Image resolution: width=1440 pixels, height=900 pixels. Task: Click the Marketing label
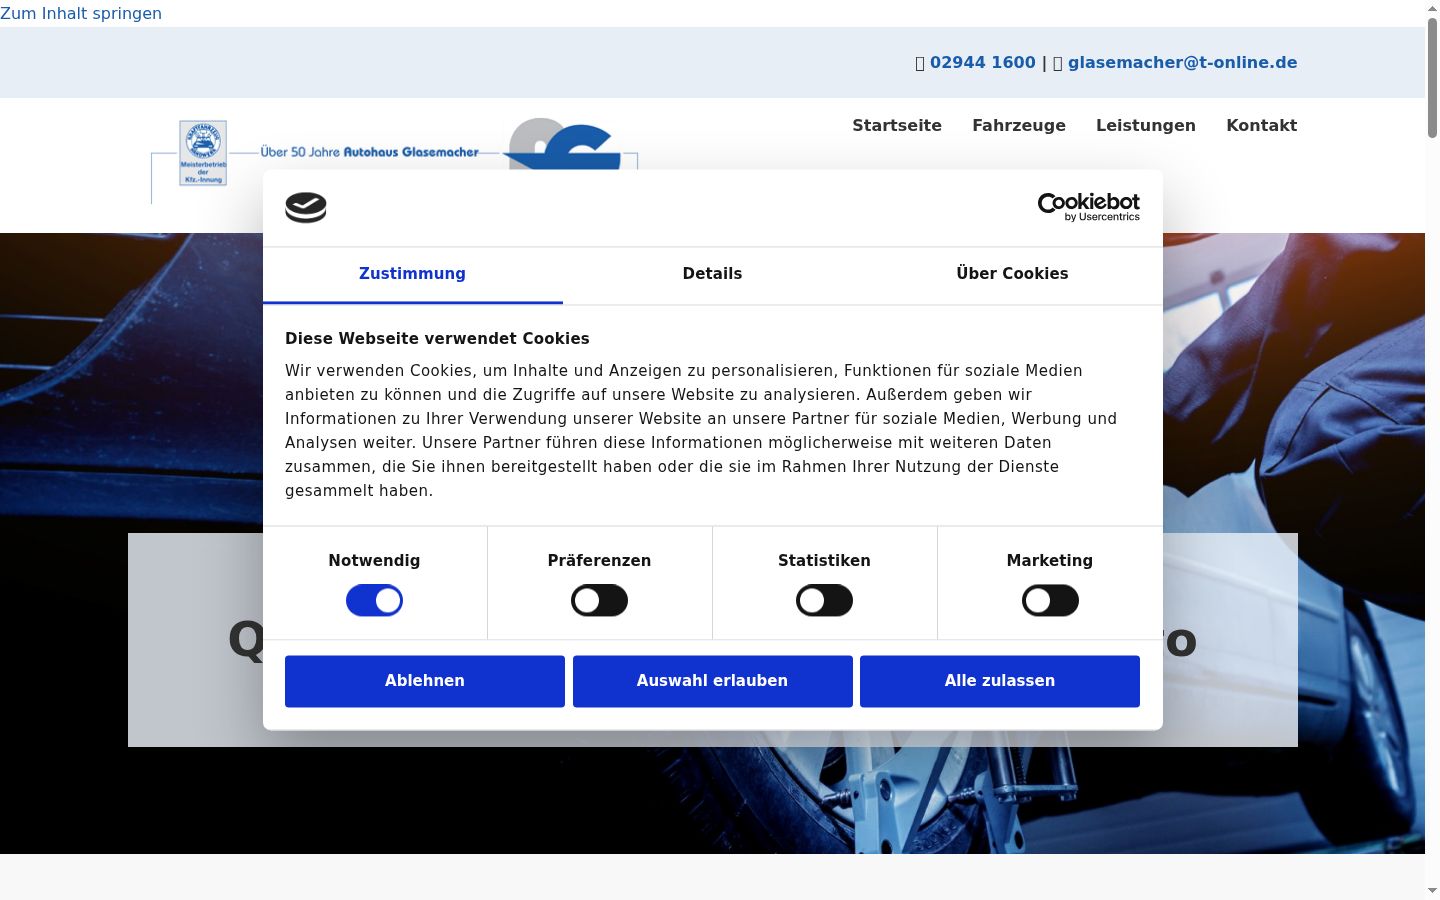(x=1050, y=561)
